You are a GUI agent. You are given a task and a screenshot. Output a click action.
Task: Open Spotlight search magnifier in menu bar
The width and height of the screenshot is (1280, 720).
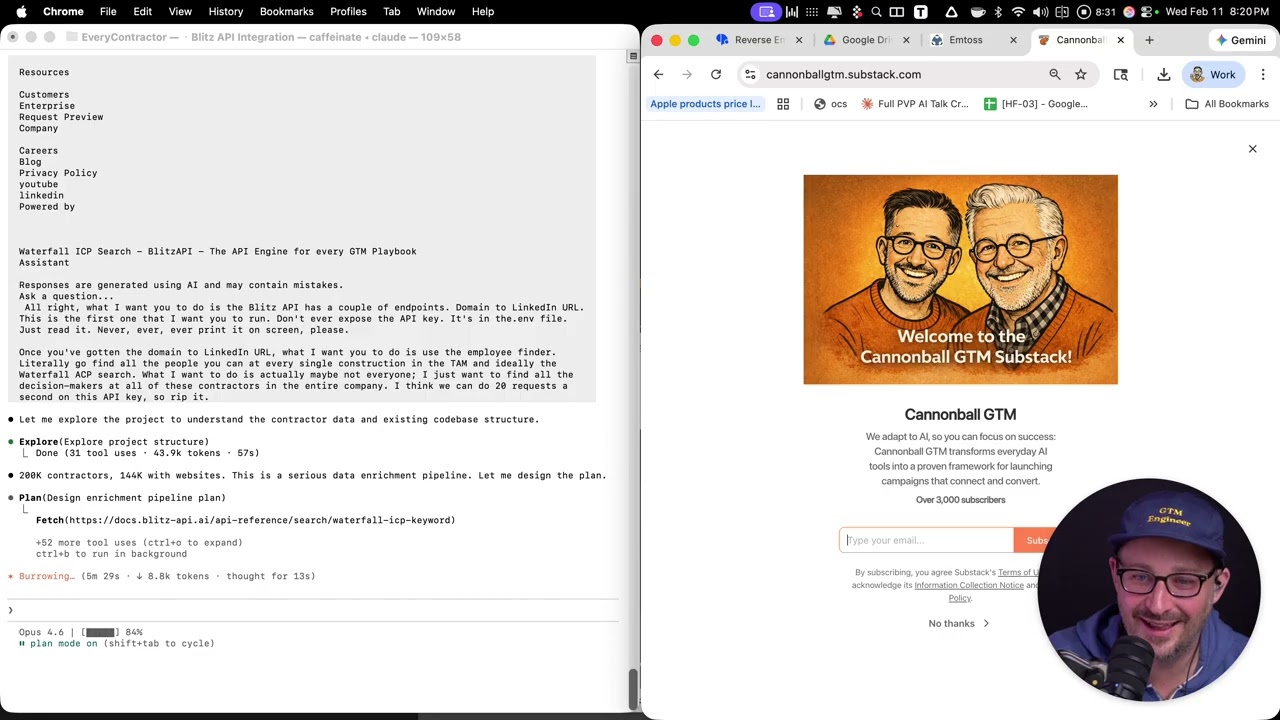tap(876, 12)
